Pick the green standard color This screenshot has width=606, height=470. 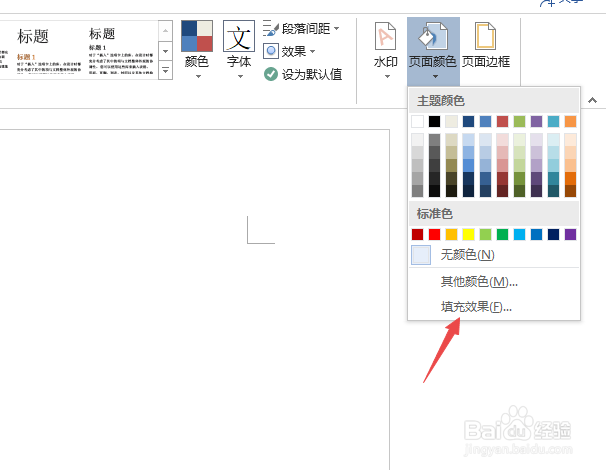(x=502, y=234)
